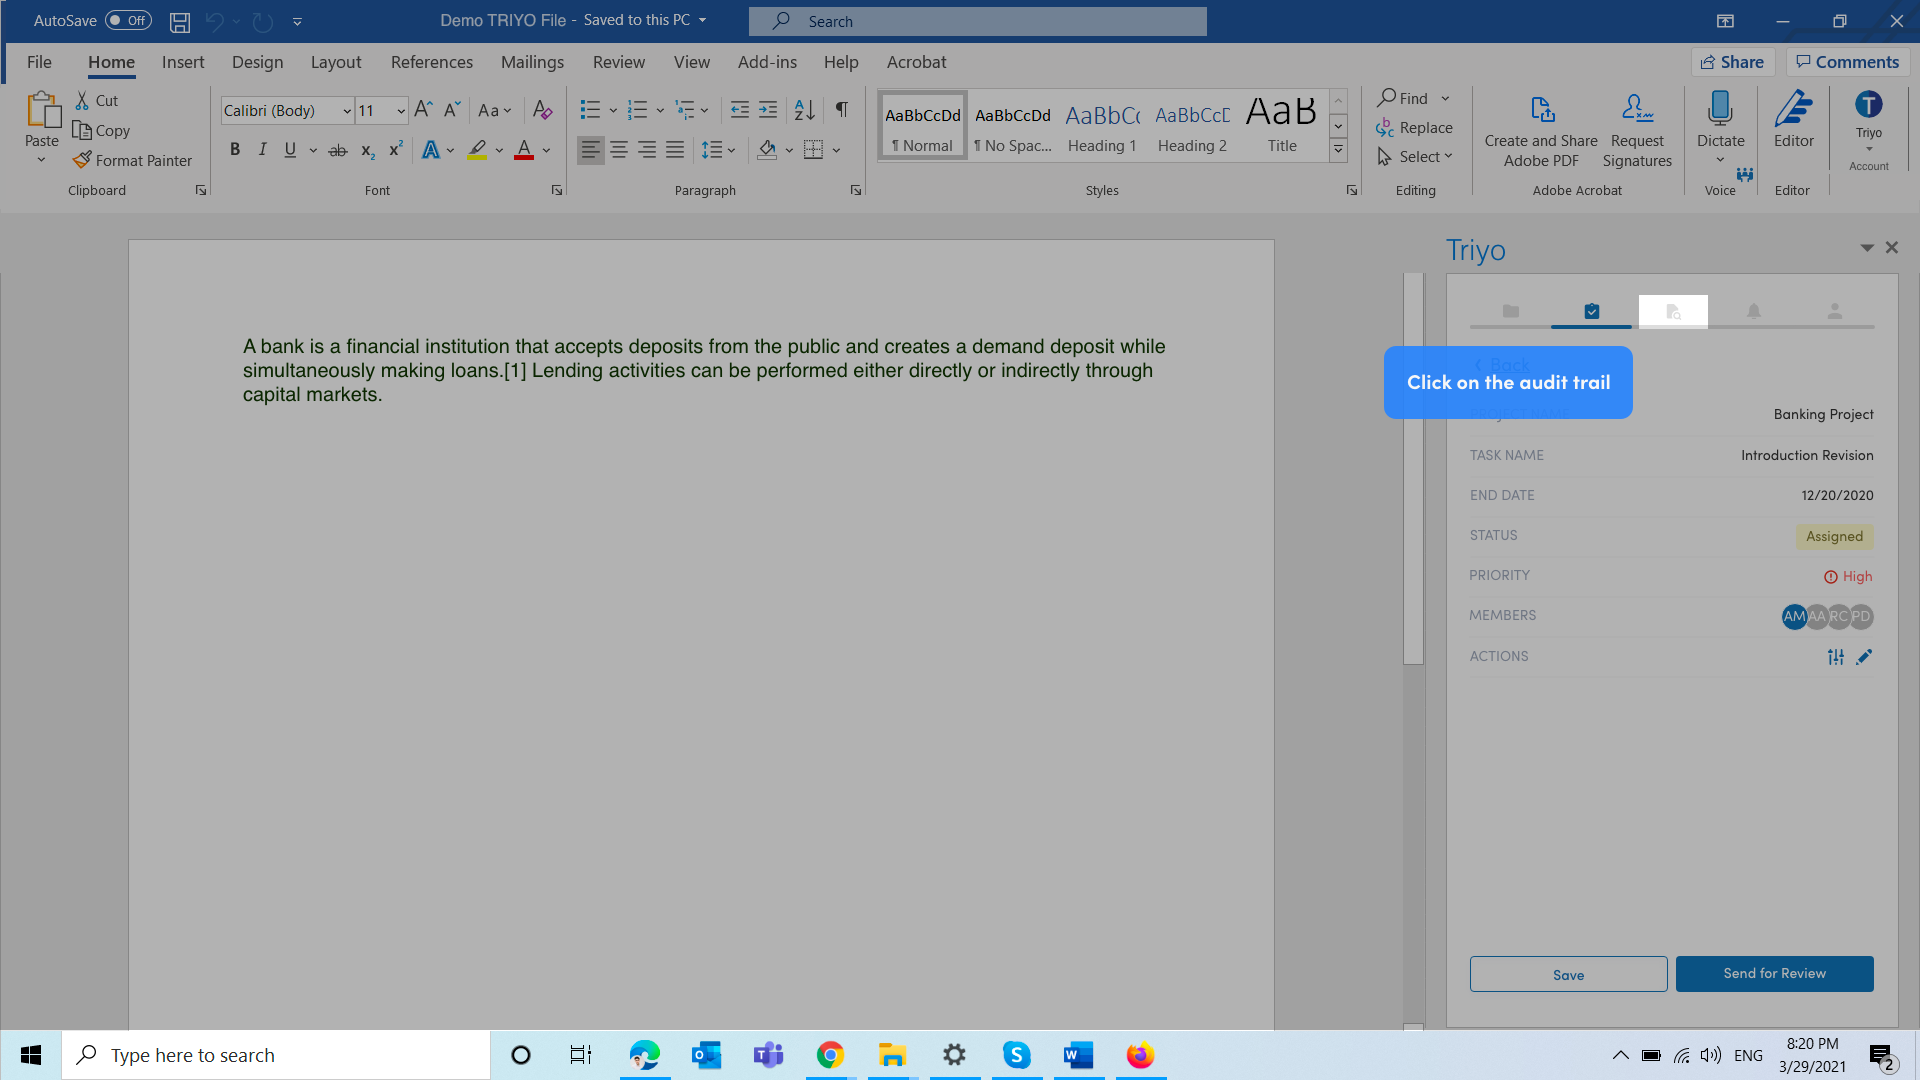Screen dimensions: 1920x1080
Task: Justify the paragraph text
Action: (x=675, y=150)
